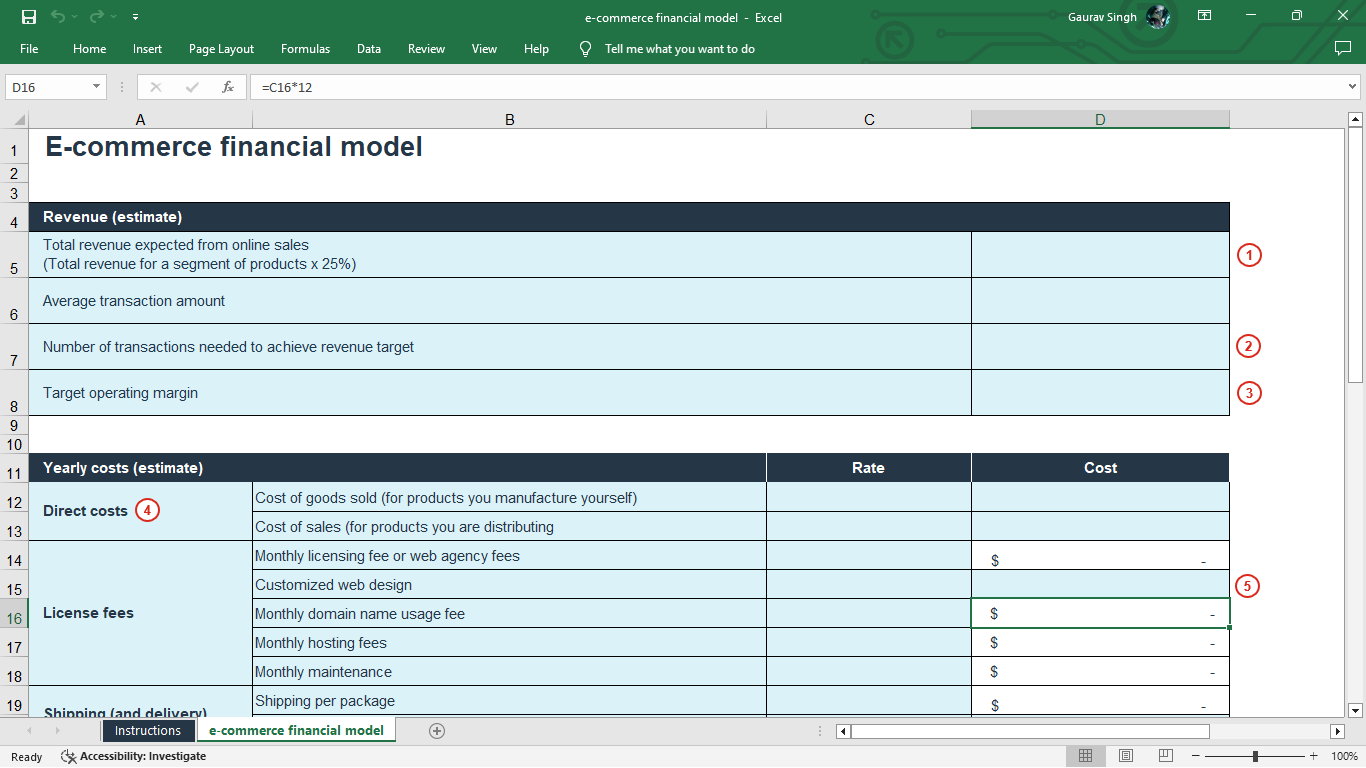Select Normal view icon in status bar
Image resolution: width=1366 pixels, height=768 pixels.
(1086, 756)
